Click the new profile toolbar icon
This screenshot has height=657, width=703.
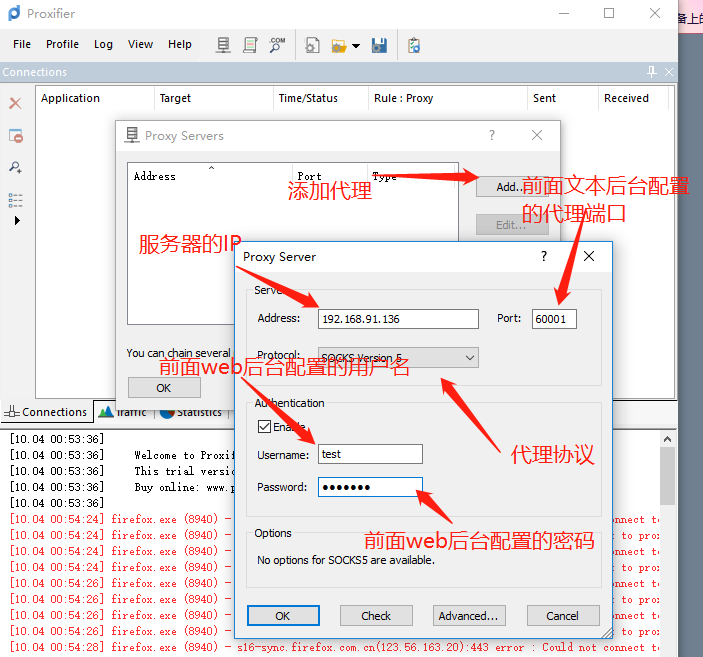pos(312,45)
